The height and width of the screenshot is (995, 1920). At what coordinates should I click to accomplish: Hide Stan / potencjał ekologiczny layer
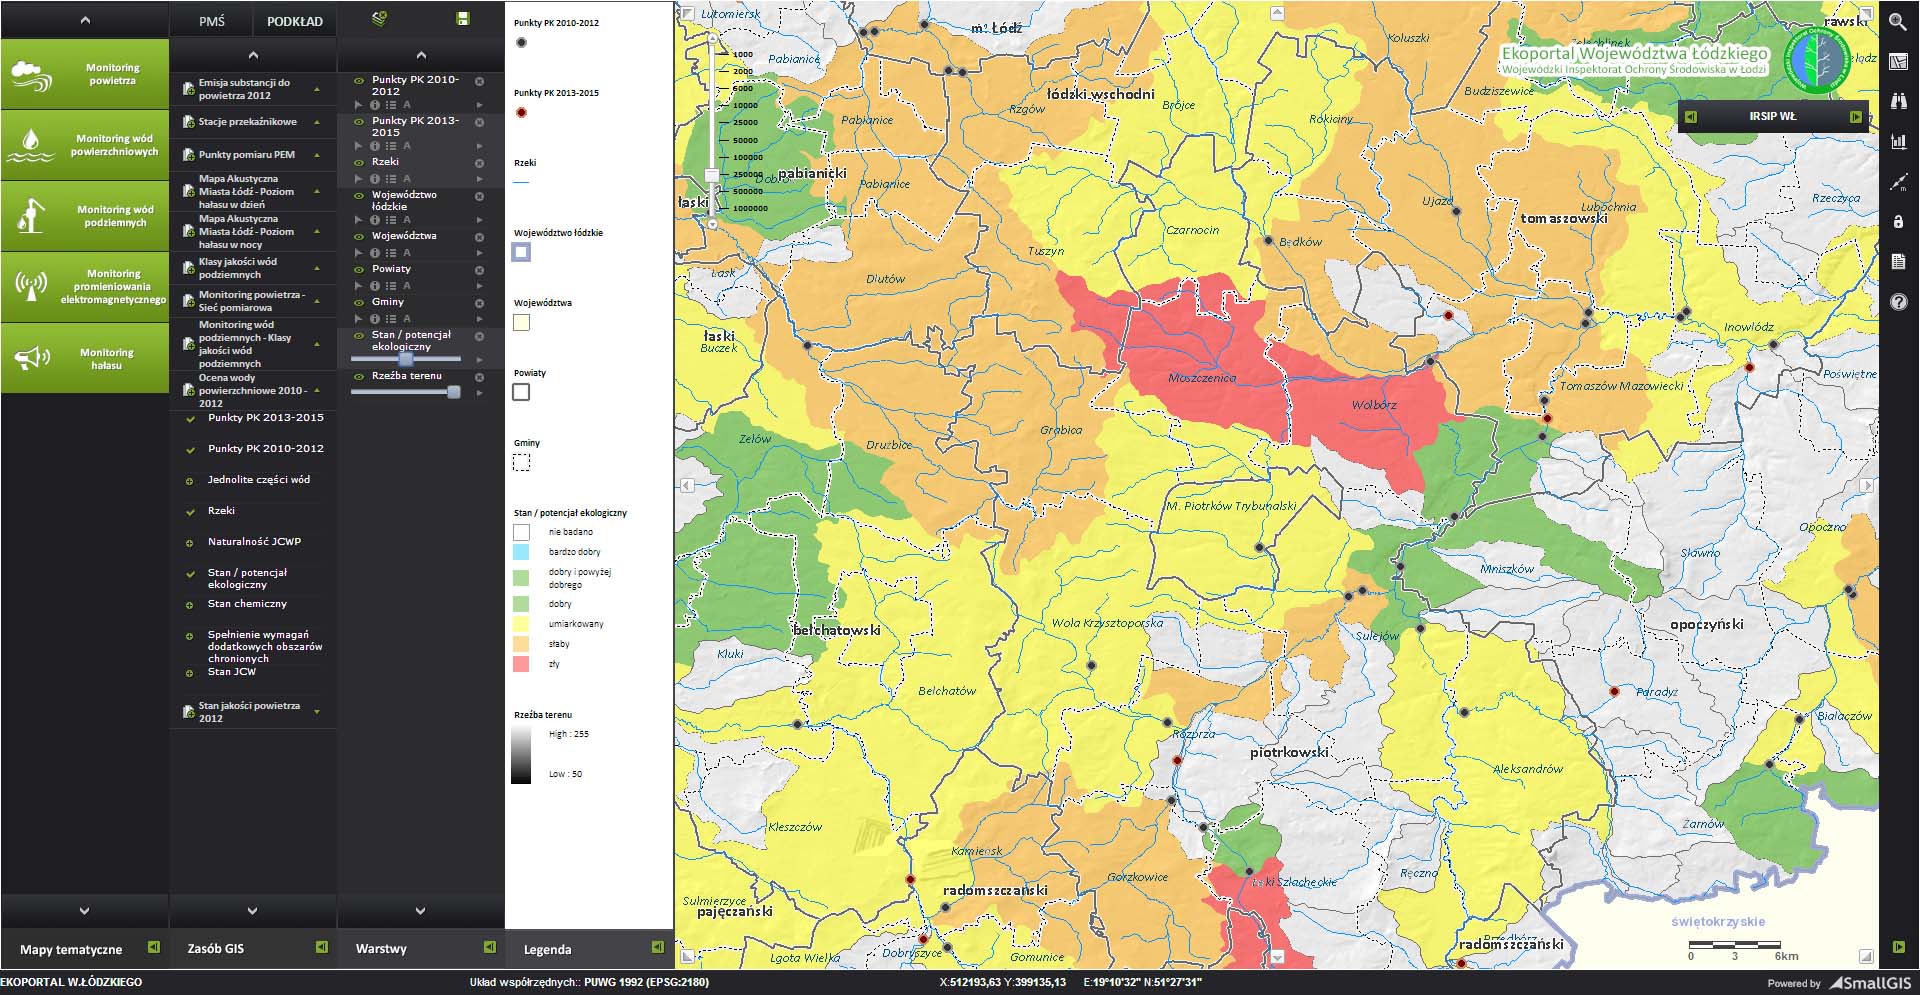(x=359, y=336)
